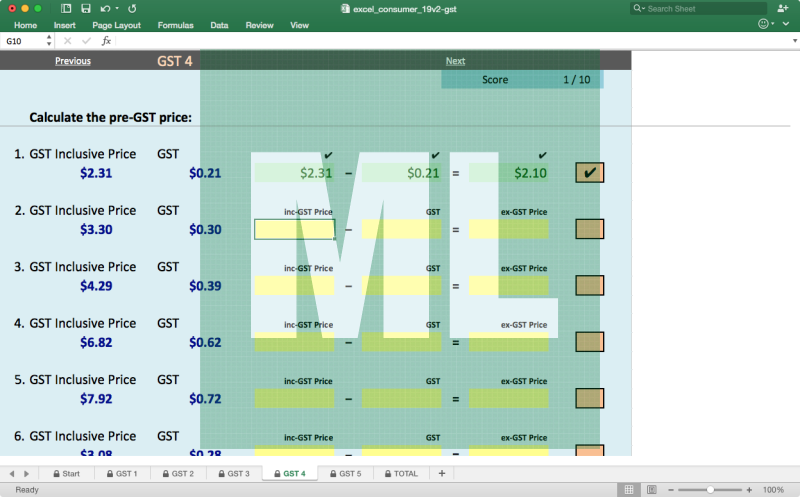Click the checked box for question 1
The image size is (800, 497).
589,172
